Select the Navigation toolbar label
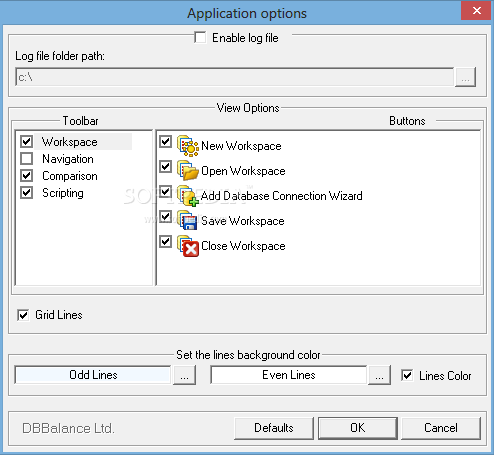494x455 pixels. point(68,159)
